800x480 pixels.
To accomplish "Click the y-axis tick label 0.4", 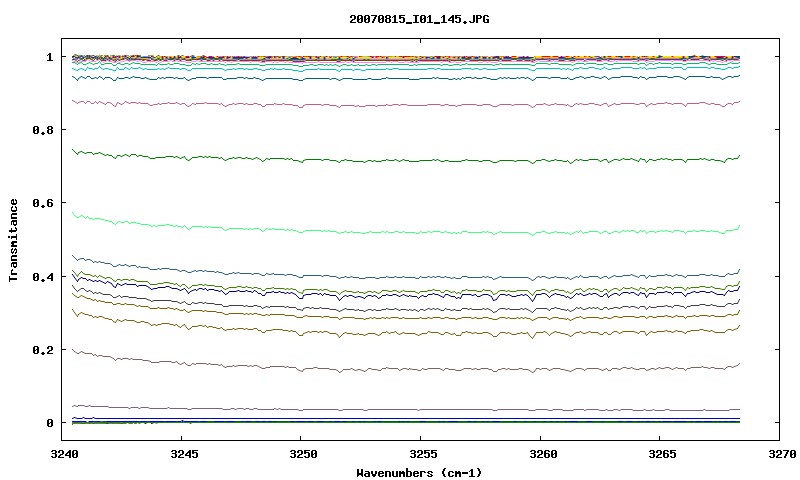I will [x=43, y=276].
